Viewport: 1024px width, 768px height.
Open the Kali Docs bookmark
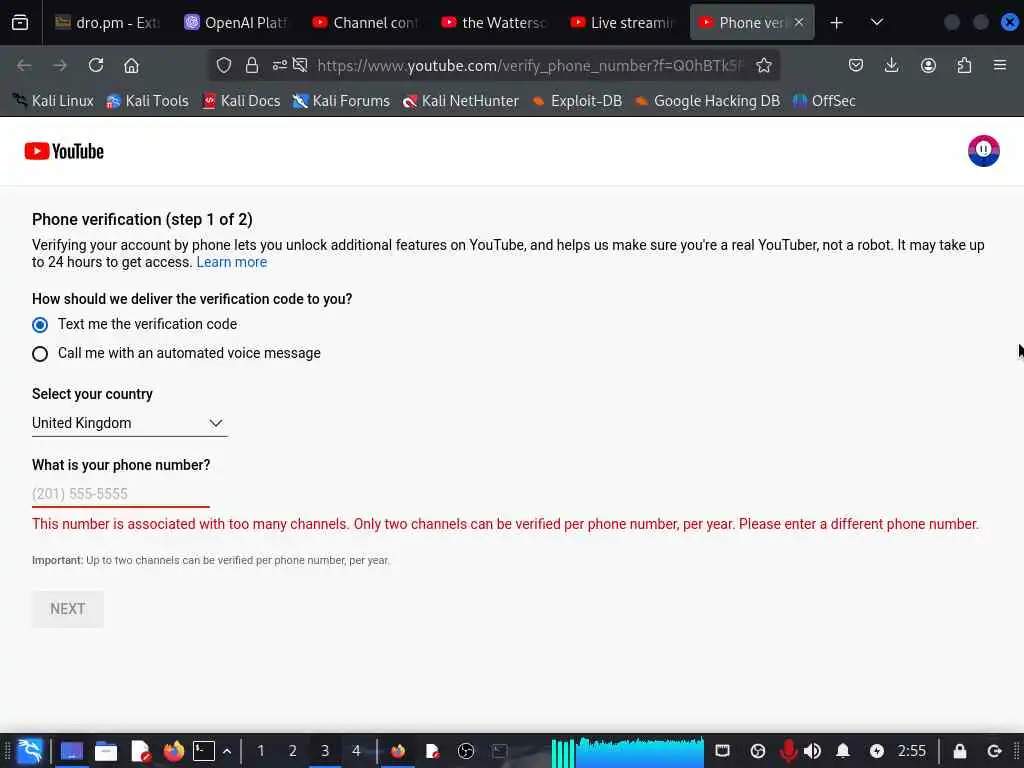241,101
